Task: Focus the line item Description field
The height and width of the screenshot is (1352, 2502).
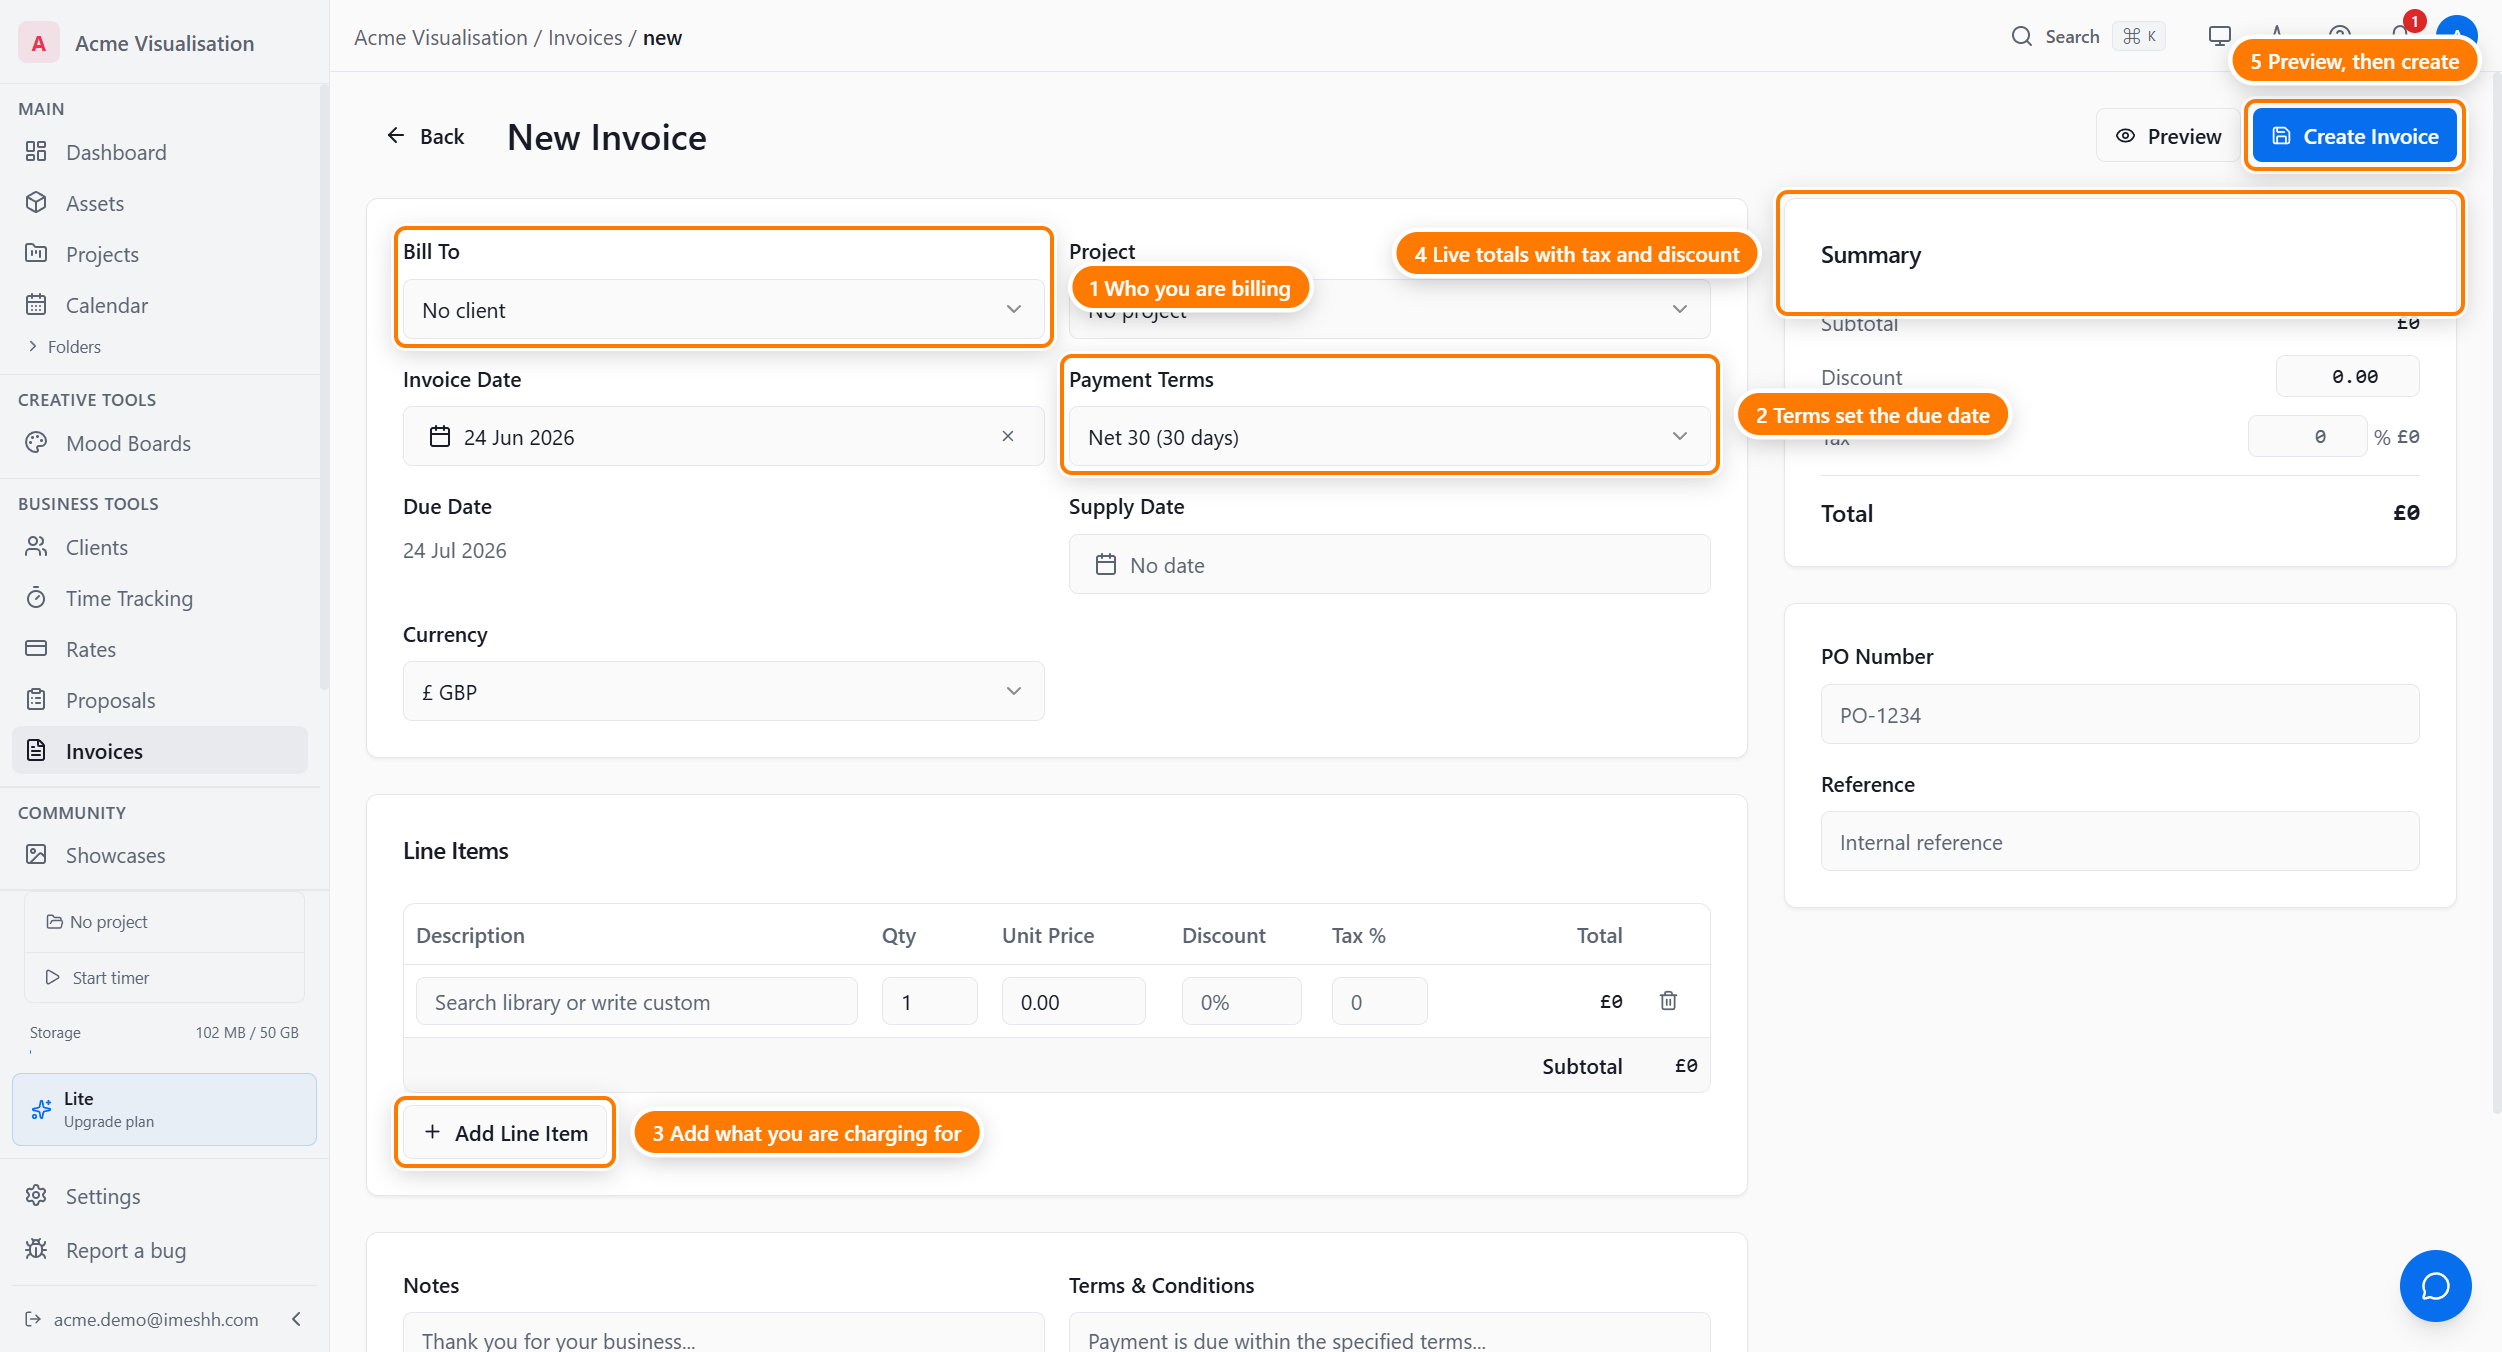Action: pyautogui.click(x=636, y=1001)
